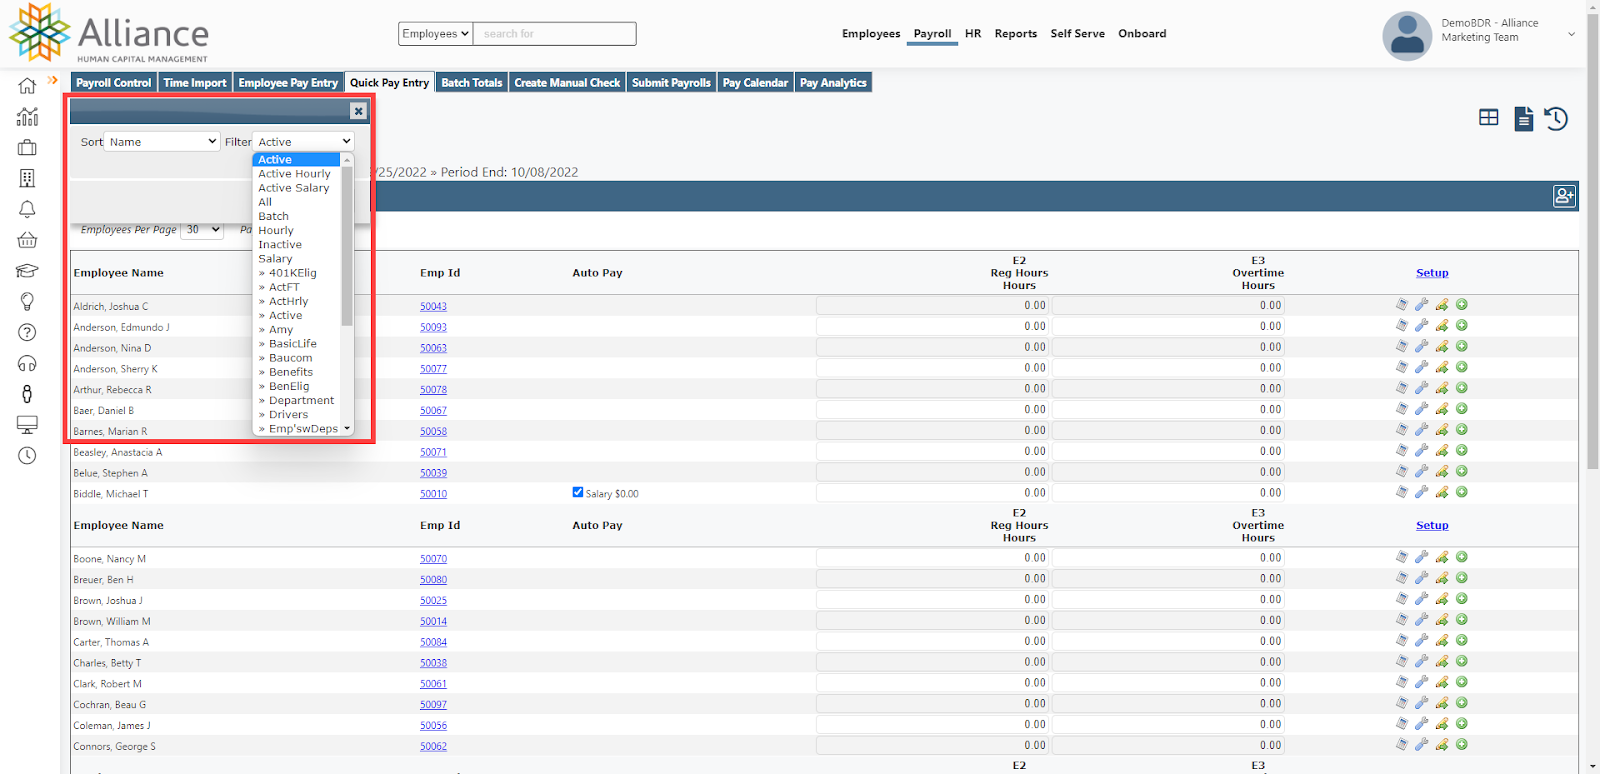The width and height of the screenshot is (1600, 774).
Task: Open Create Manual Check tab
Action: point(567,83)
